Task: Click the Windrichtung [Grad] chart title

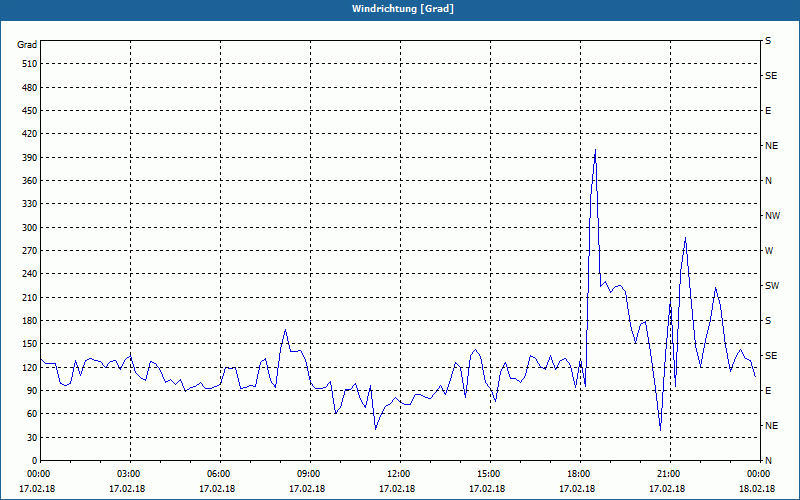Action: coord(400,9)
